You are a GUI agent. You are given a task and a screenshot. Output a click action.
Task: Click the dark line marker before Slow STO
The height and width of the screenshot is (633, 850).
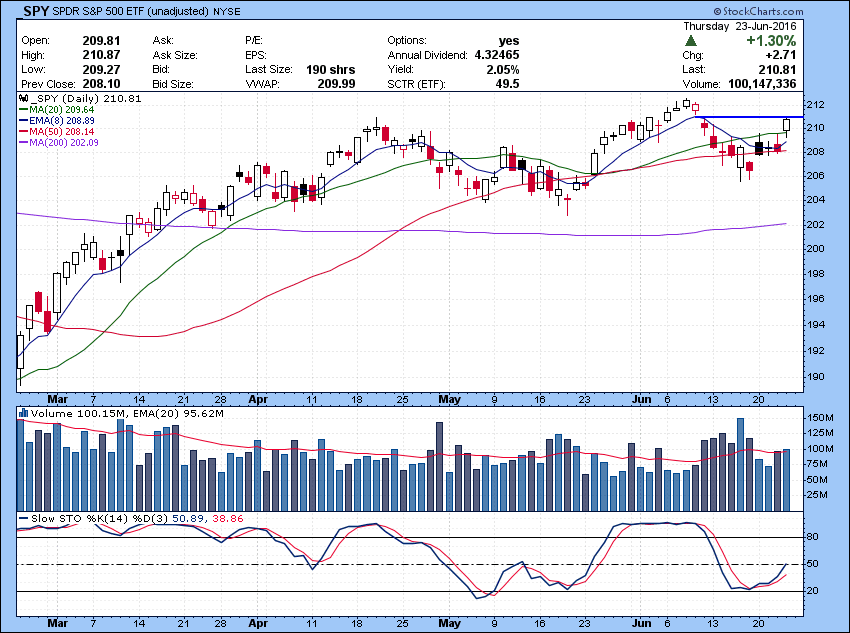(24, 519)
